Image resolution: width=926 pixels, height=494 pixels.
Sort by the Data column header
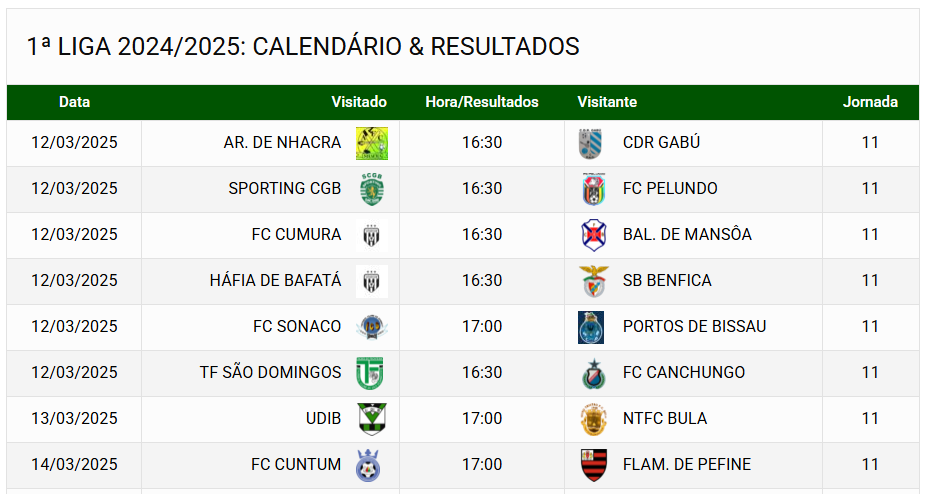74,102
